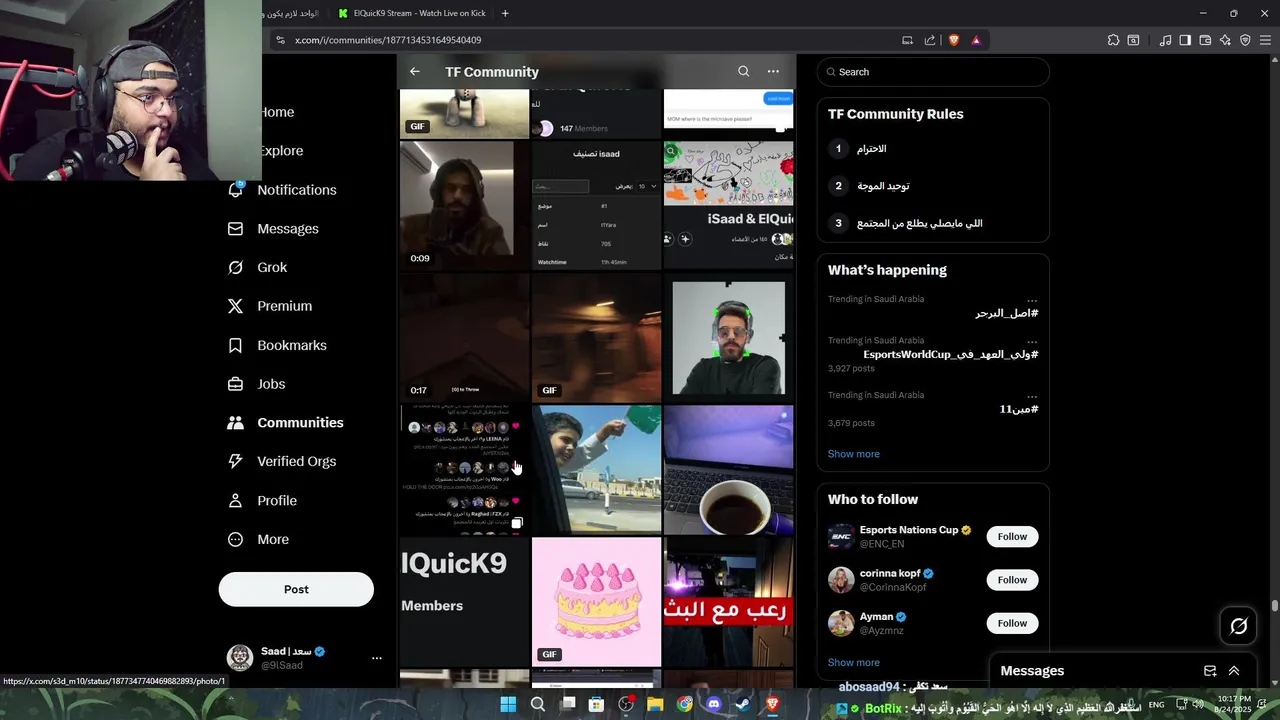Click the Search X input field
Viewport: 1280px width, 720px height.
click(933, 72)
